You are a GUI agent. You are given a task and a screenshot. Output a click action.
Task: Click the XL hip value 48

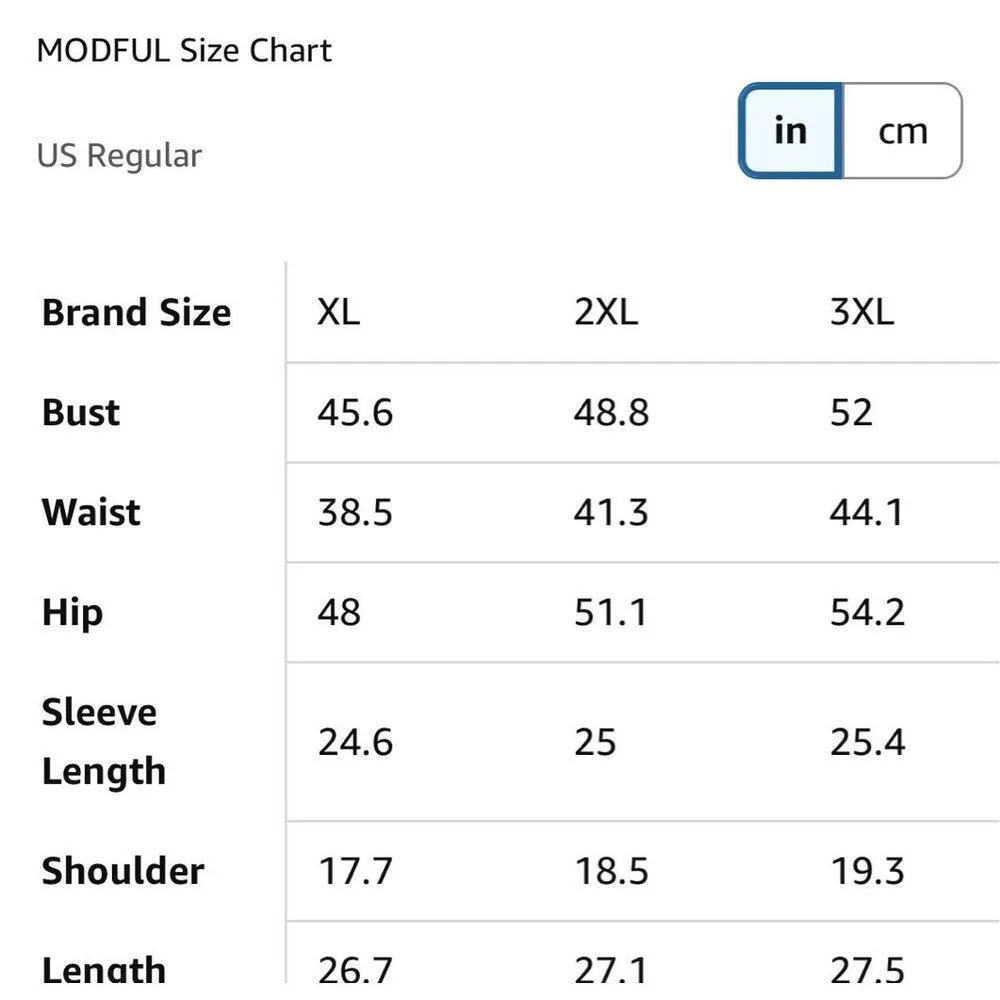(339, 613)
